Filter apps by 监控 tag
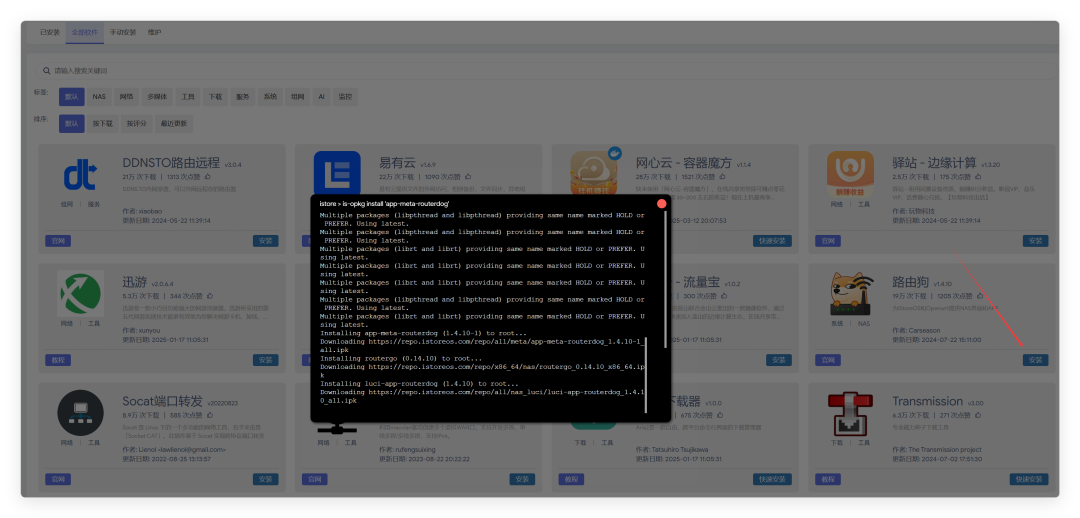The image size is (1080, 518). coord(344,97)
